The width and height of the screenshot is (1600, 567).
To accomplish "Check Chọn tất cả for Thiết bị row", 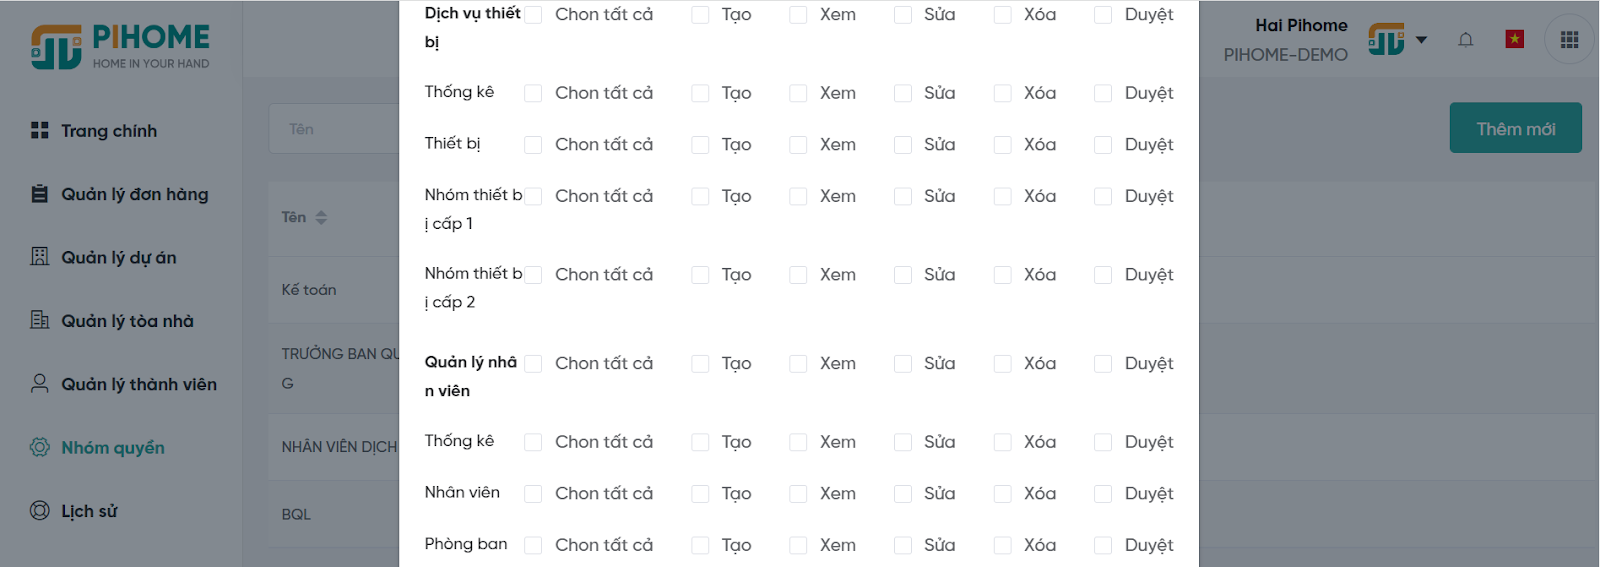I will coord(534,145).
